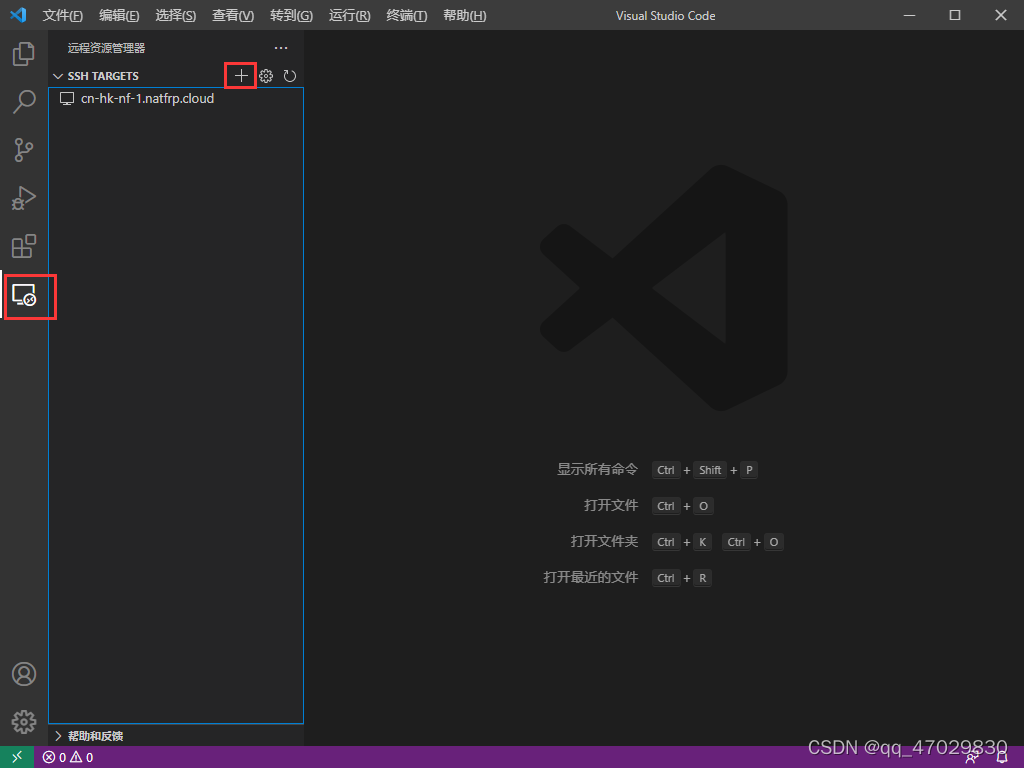Open the 查看(V) menu
This screenshot has width=1024, height=768.
(x=232, y=15)
